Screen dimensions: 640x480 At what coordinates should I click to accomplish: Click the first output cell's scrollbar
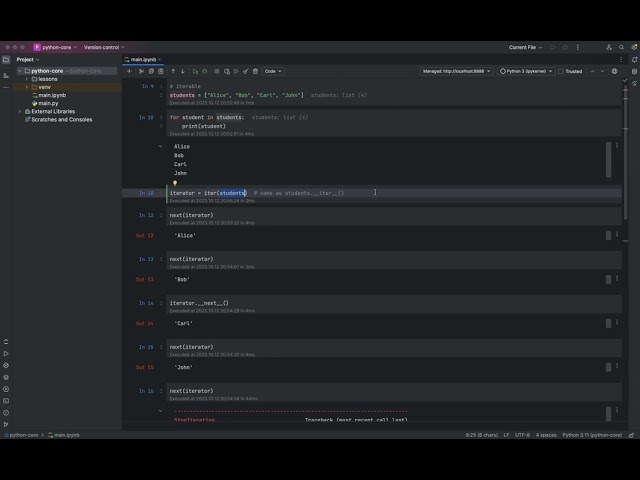coord(609,160)
